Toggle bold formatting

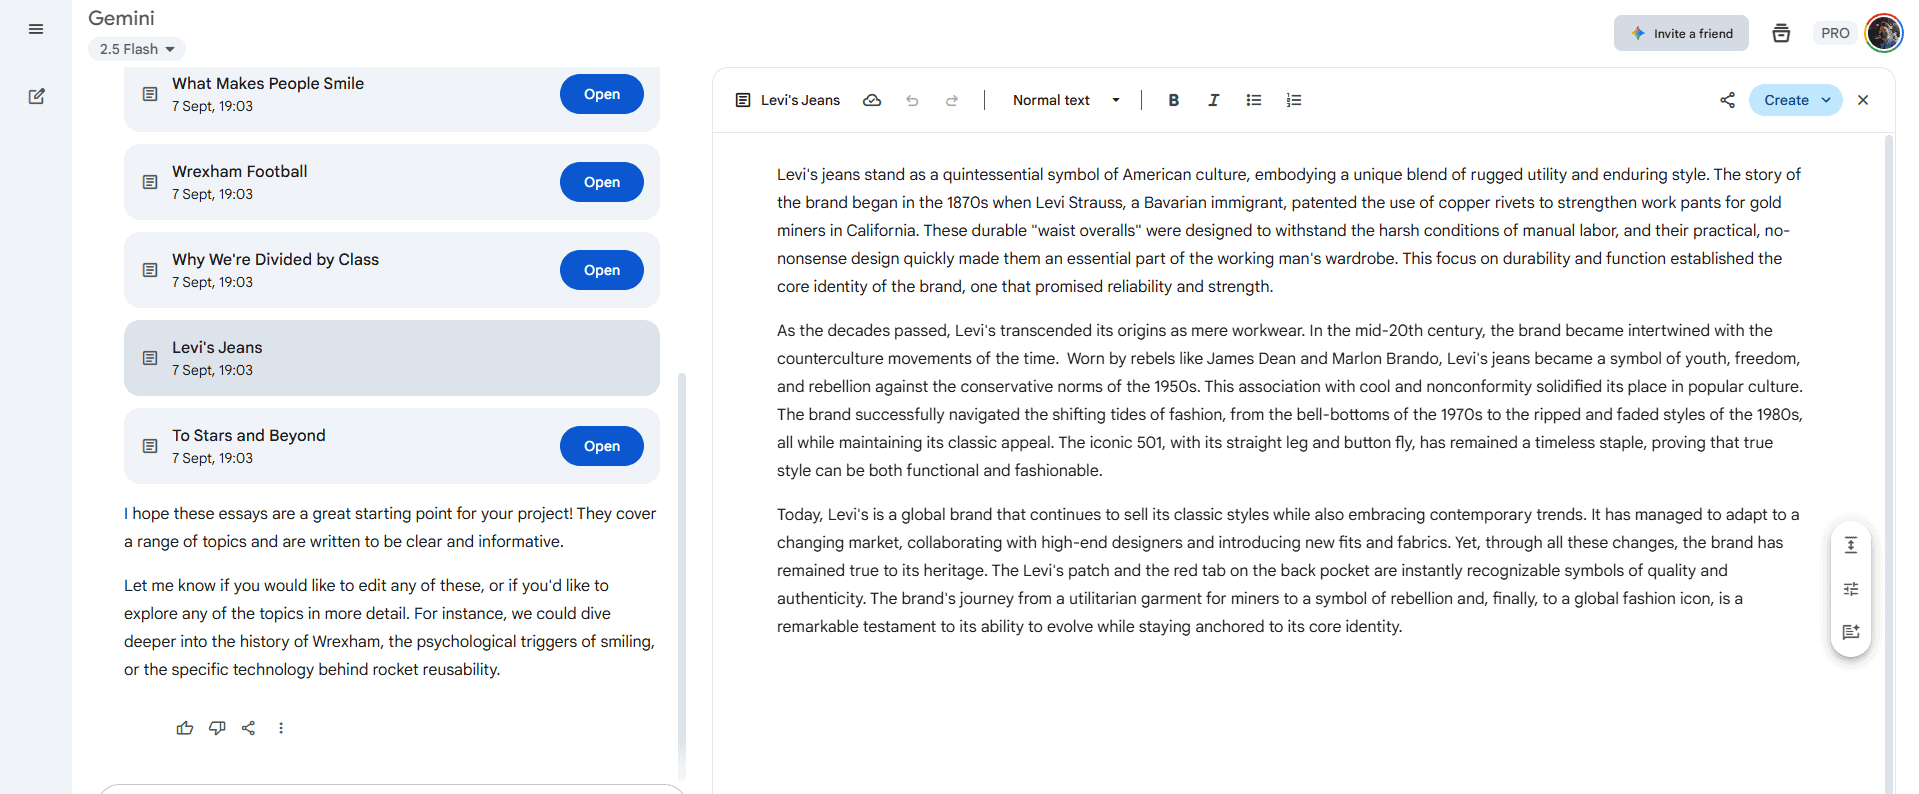pos(1174,100)
